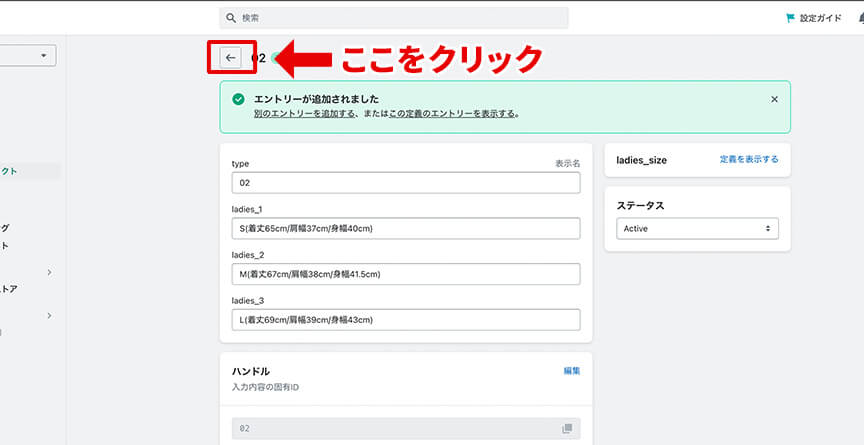
Task: Open the ステータス Active dropdown
Action: pos(697,229)
